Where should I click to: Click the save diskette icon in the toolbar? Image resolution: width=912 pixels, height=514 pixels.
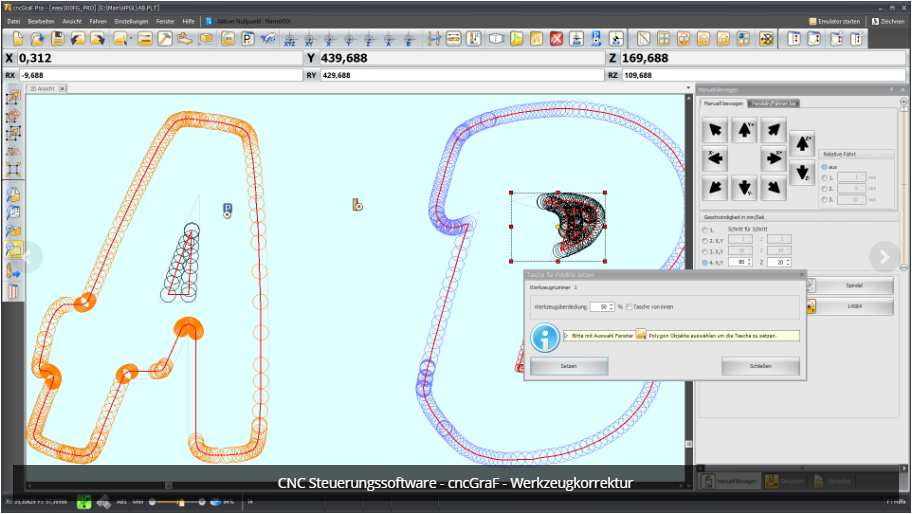point(57,38)
